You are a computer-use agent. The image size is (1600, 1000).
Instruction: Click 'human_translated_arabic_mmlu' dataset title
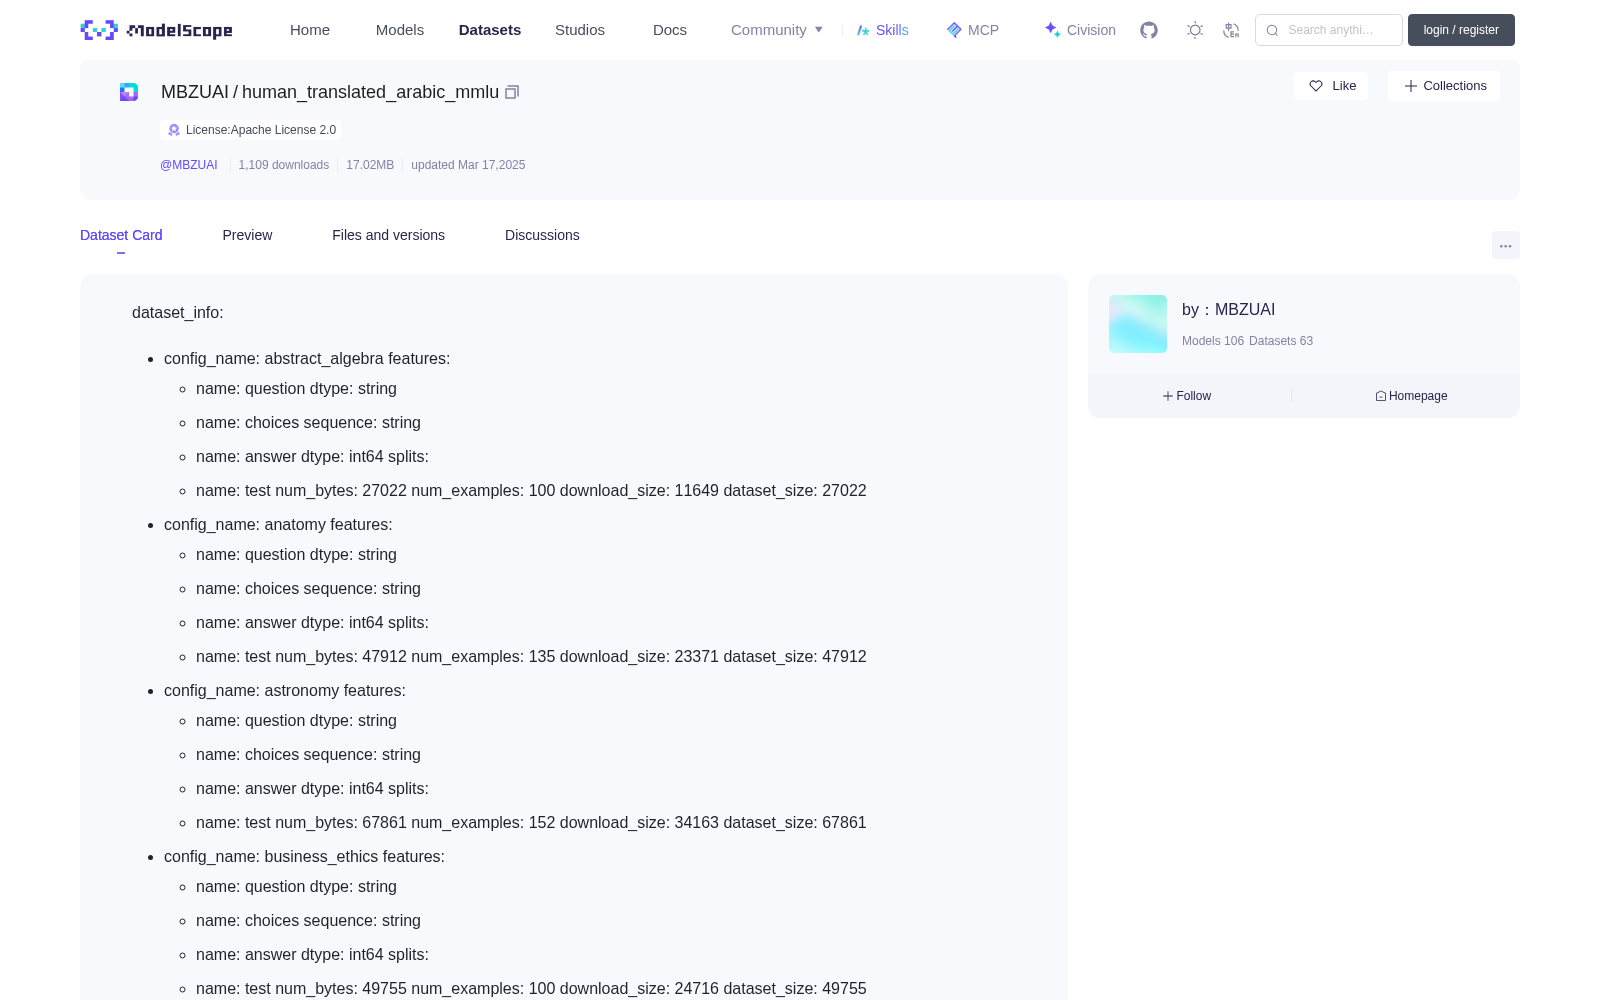[x=370, y=92]
